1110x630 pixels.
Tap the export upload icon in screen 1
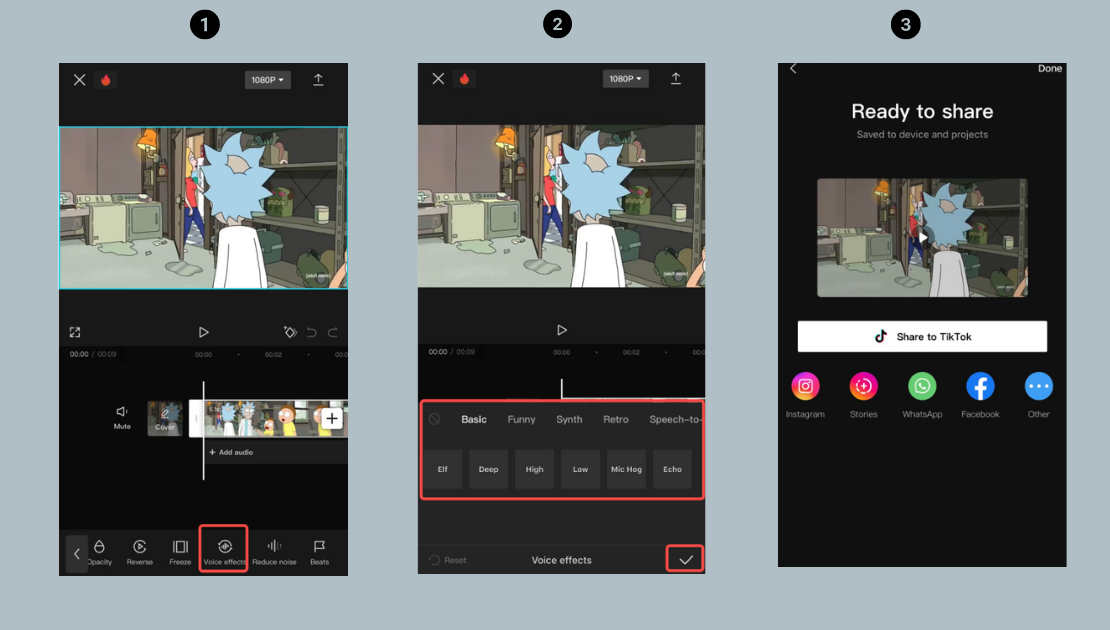coord(319,80)
